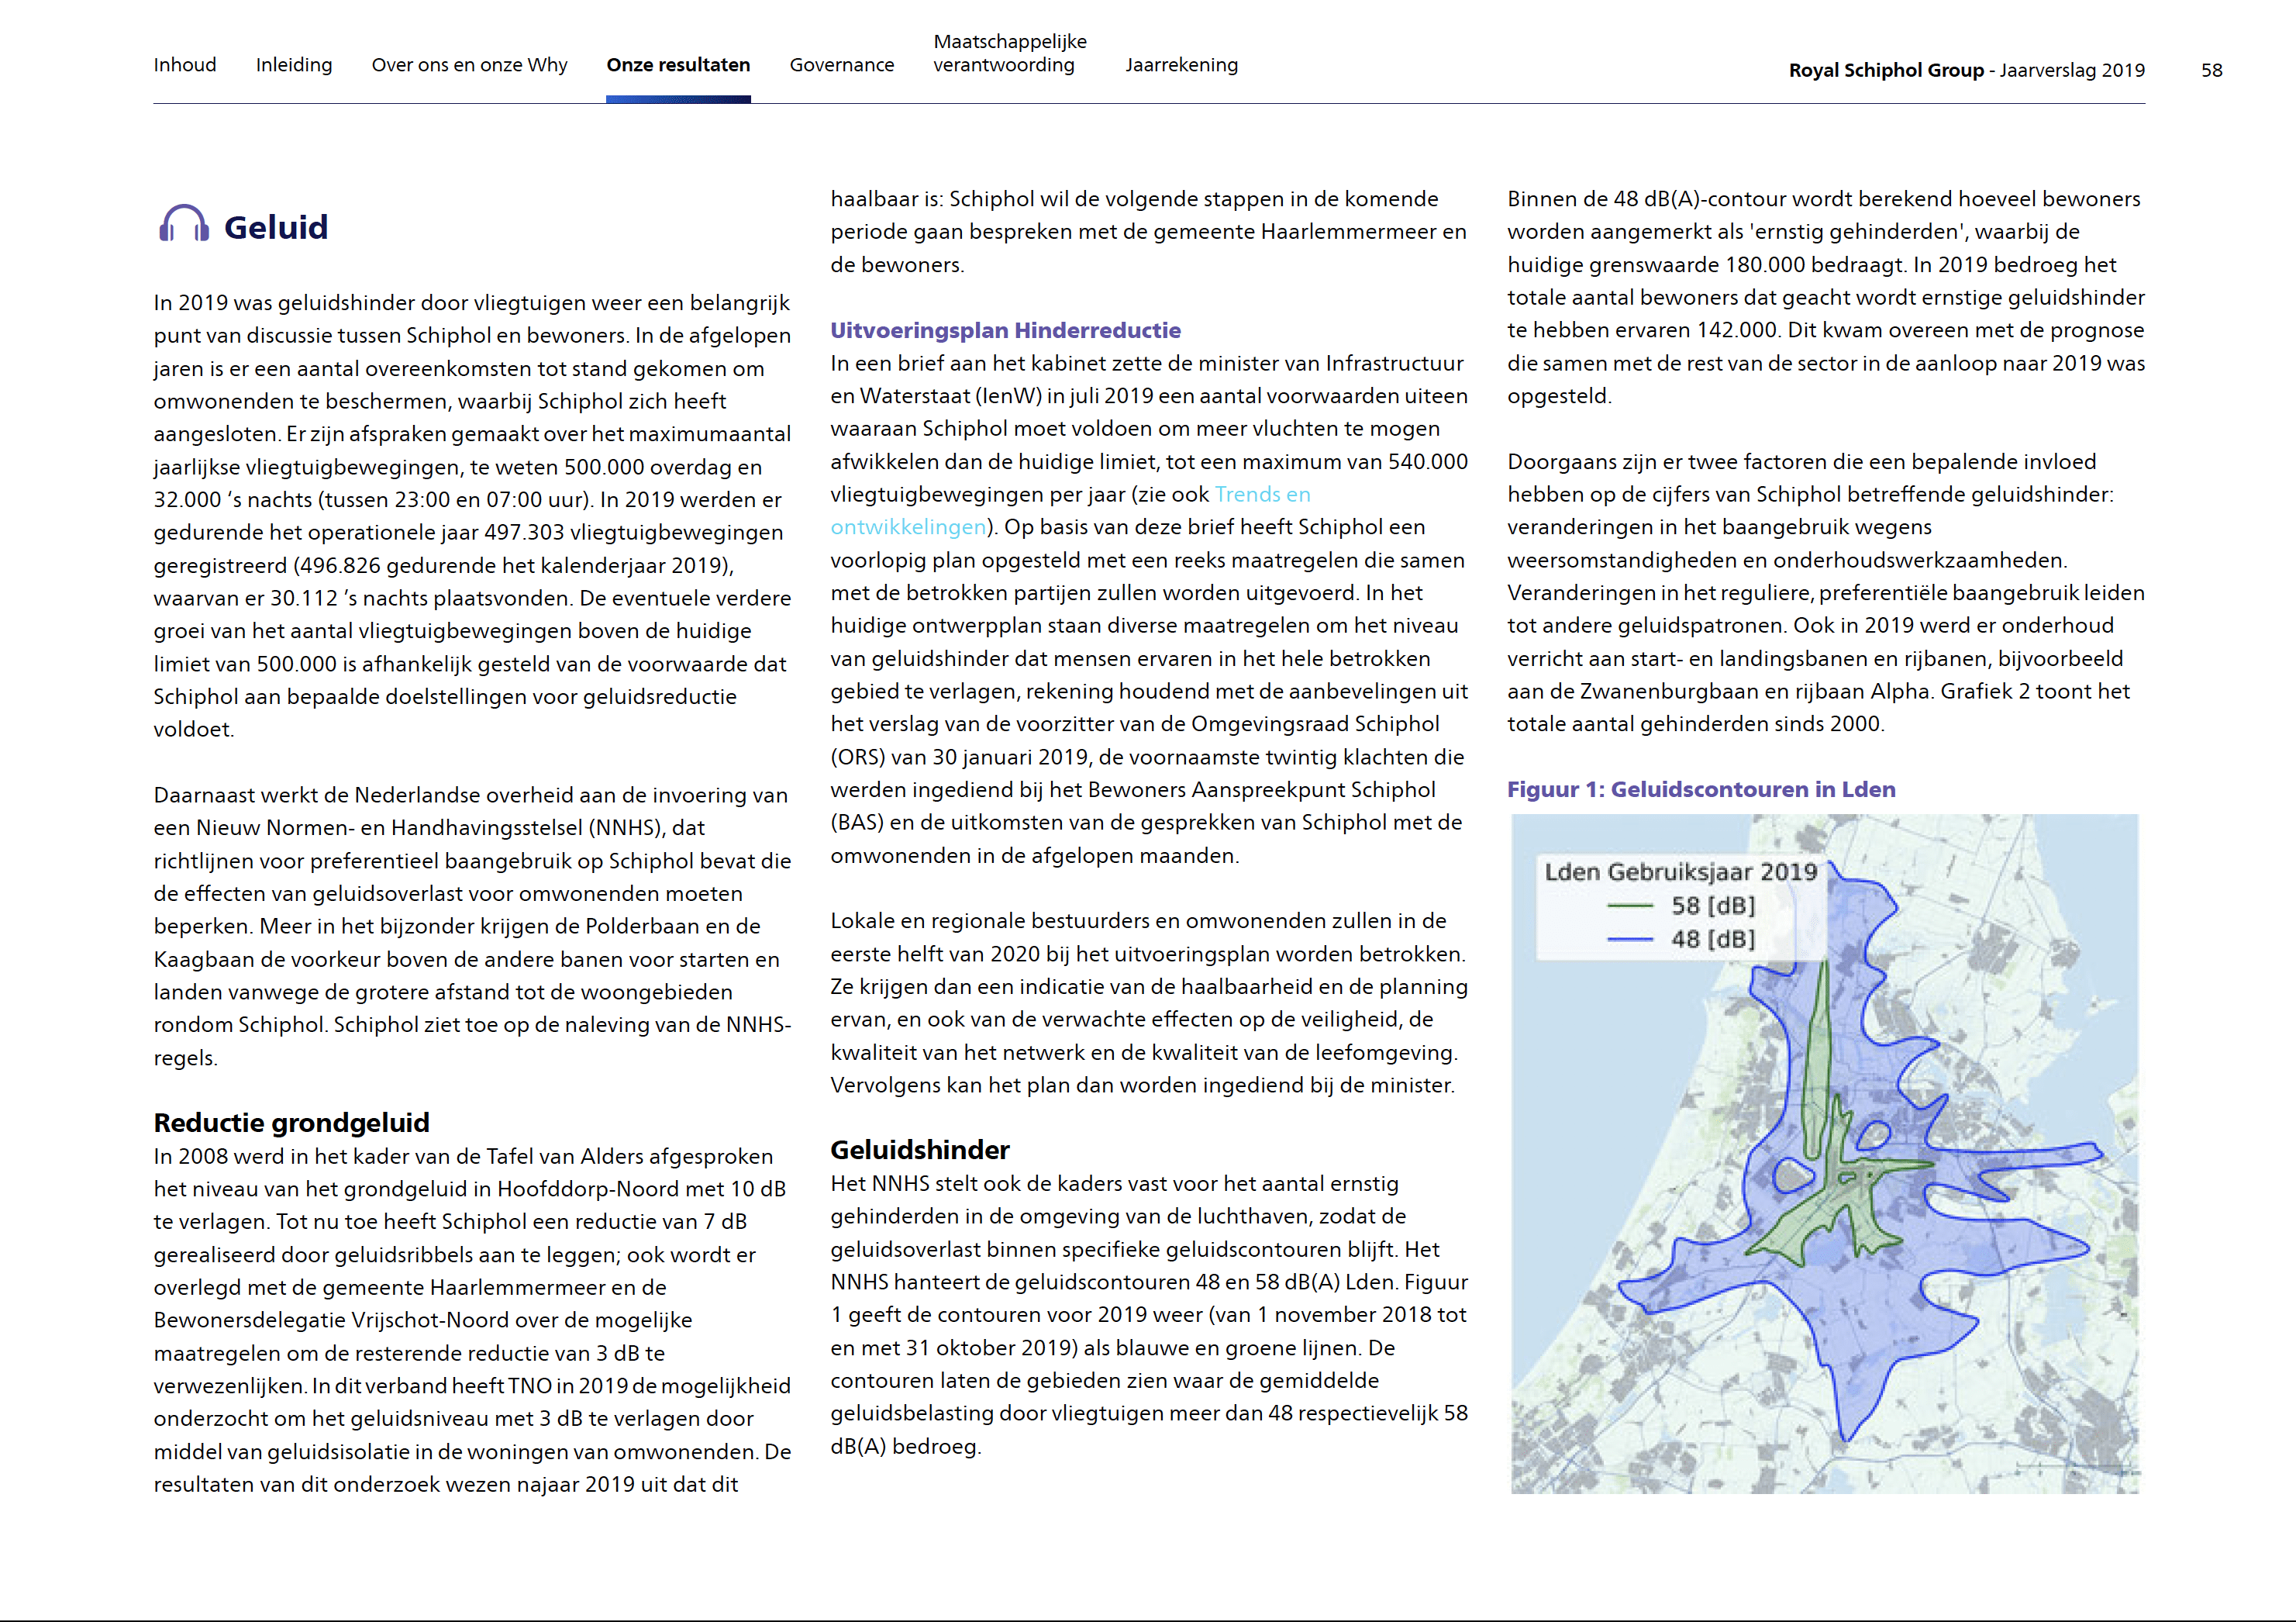
Task: Click the headphones icon beside Geluid
Action: coord(184,224)
